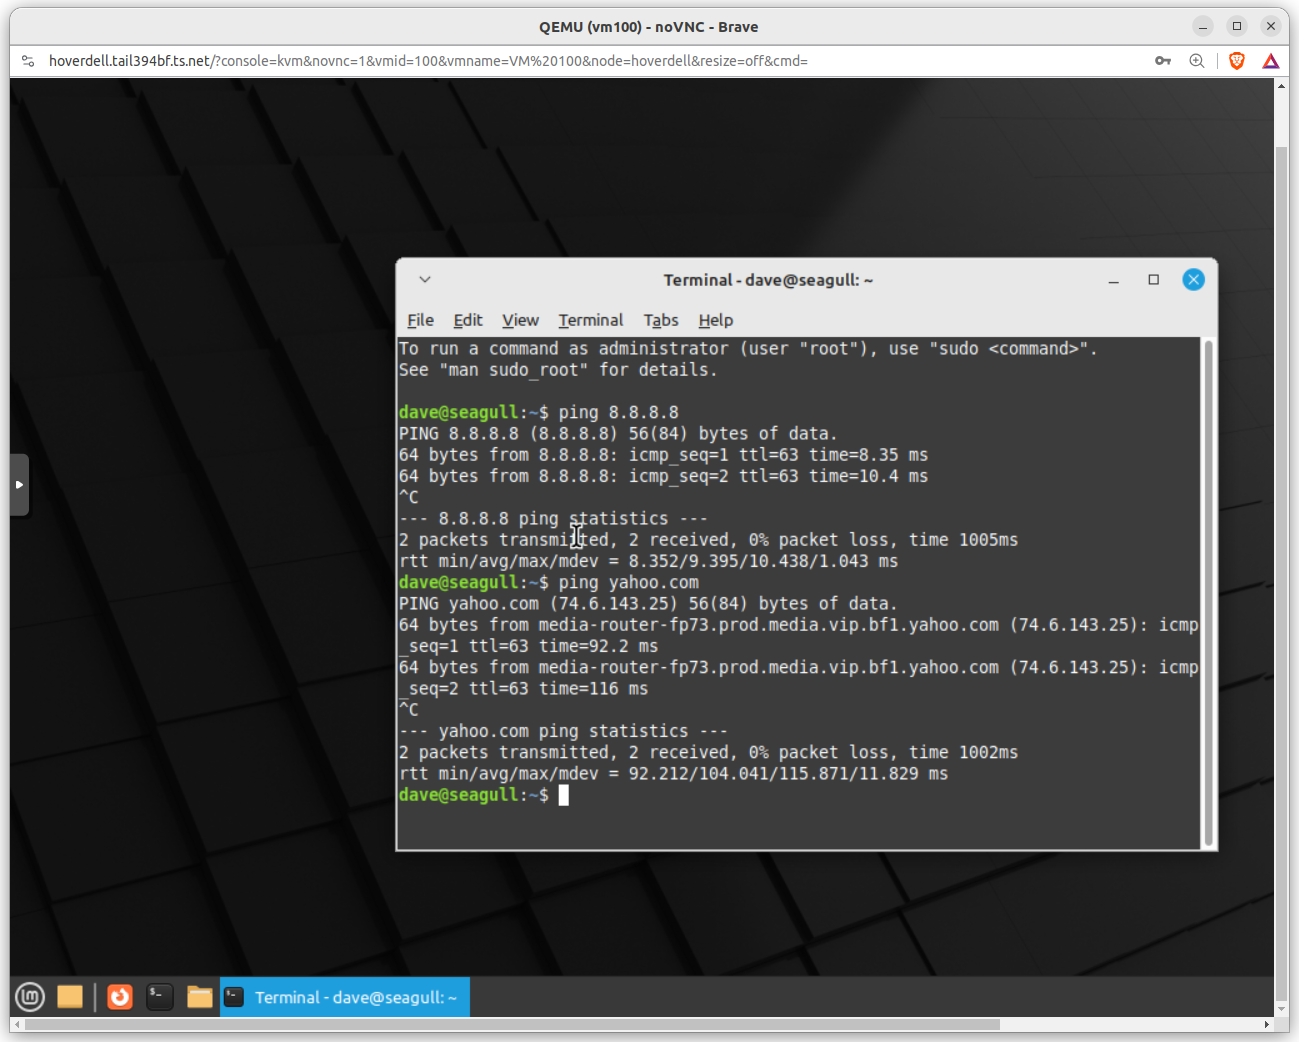Click the '--- yahoo.com ping statistics ---' line
Image resolution: width=1299 pixels, height=1042 pixels.
[563, 731]
